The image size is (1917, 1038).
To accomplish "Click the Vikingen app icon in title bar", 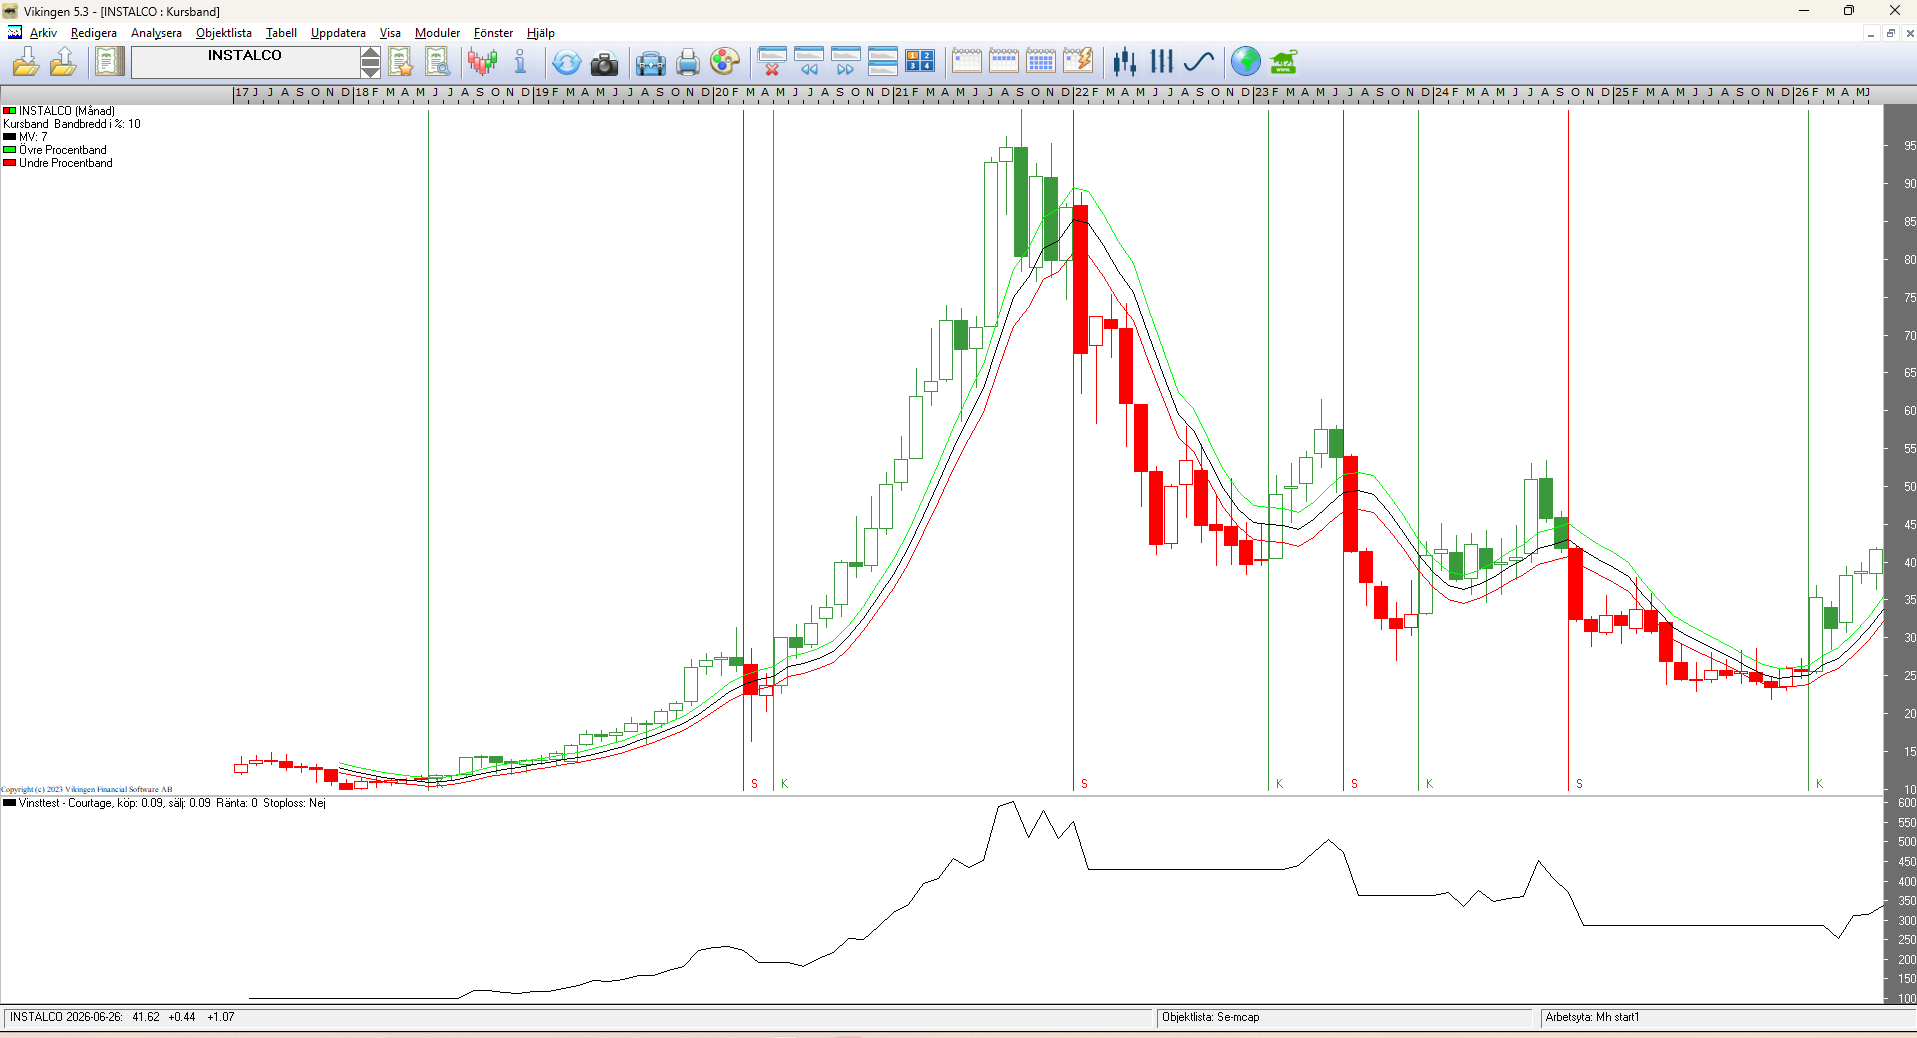I will click(x=11, y=11).
